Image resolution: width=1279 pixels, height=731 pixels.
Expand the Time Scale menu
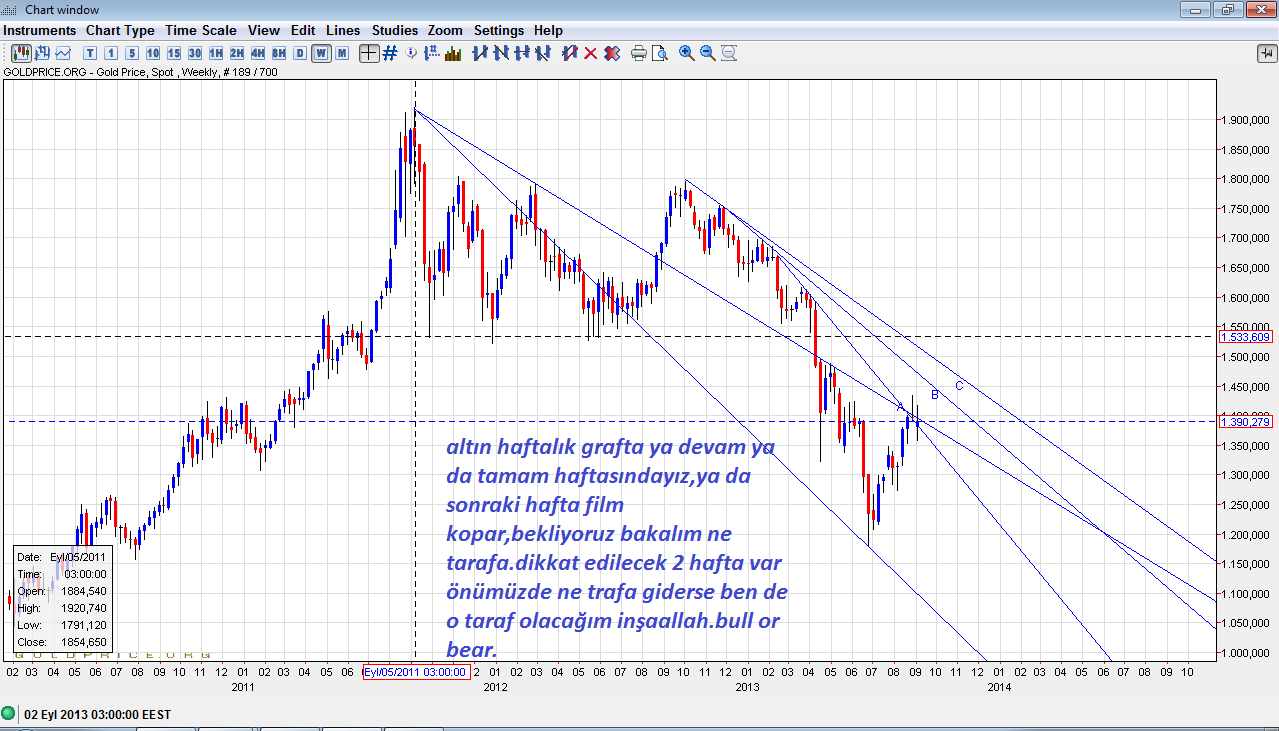coord(201,30)
